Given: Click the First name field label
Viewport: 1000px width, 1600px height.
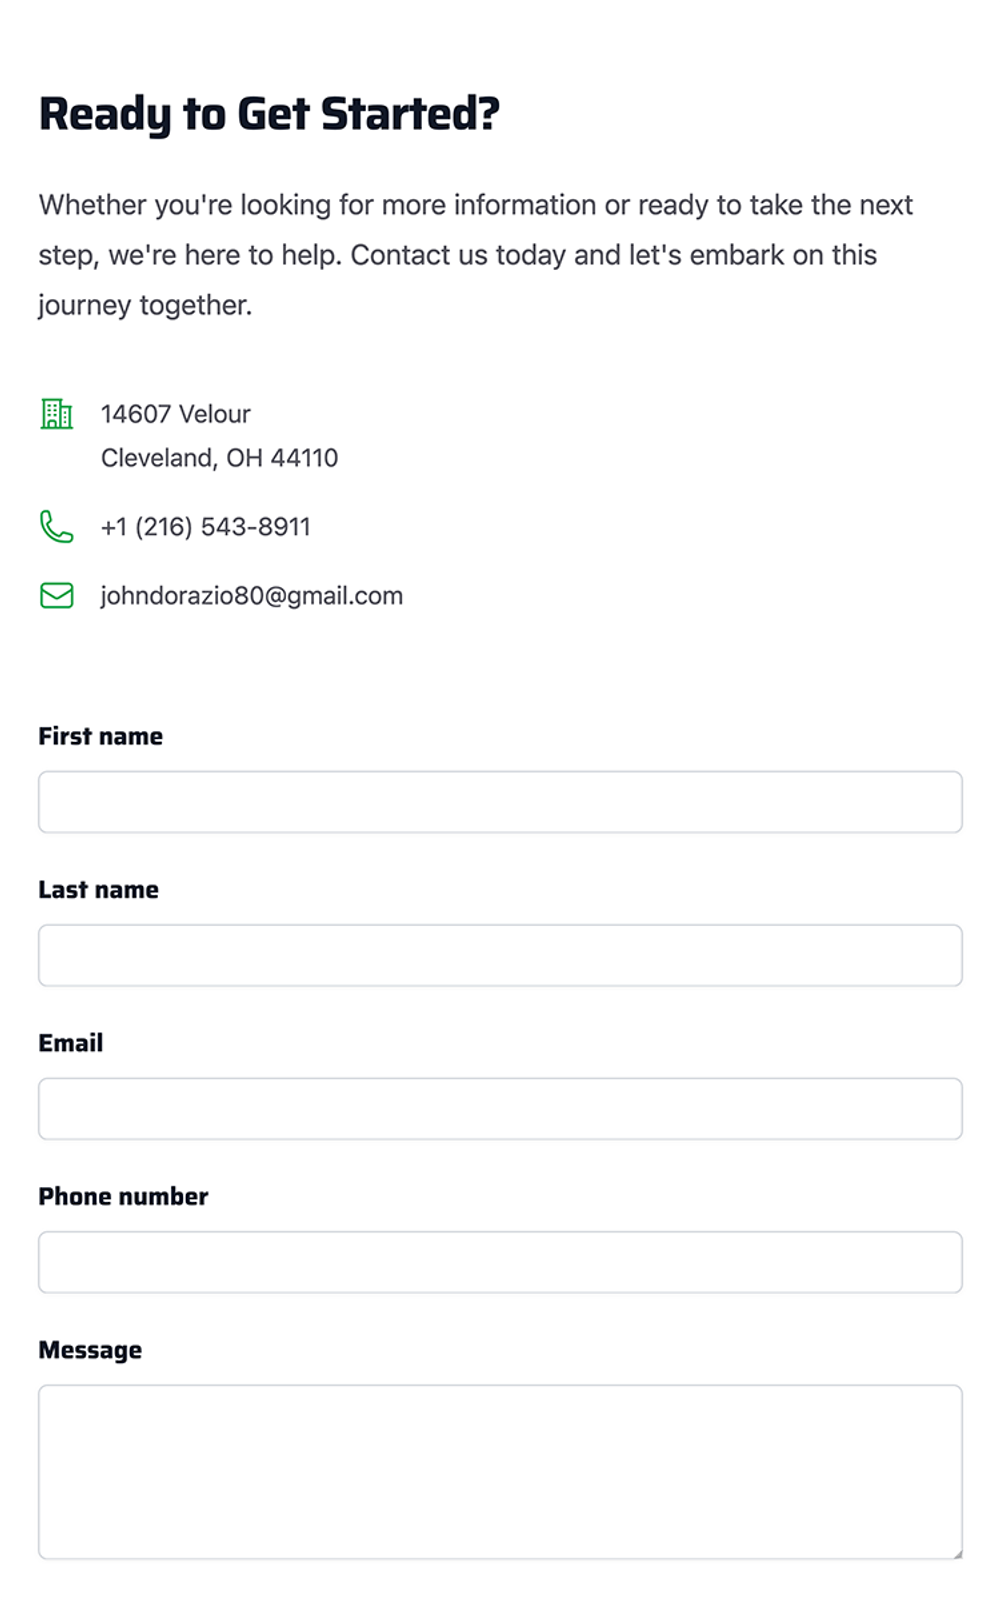Looking at the screenshot, I should [100, 736].
